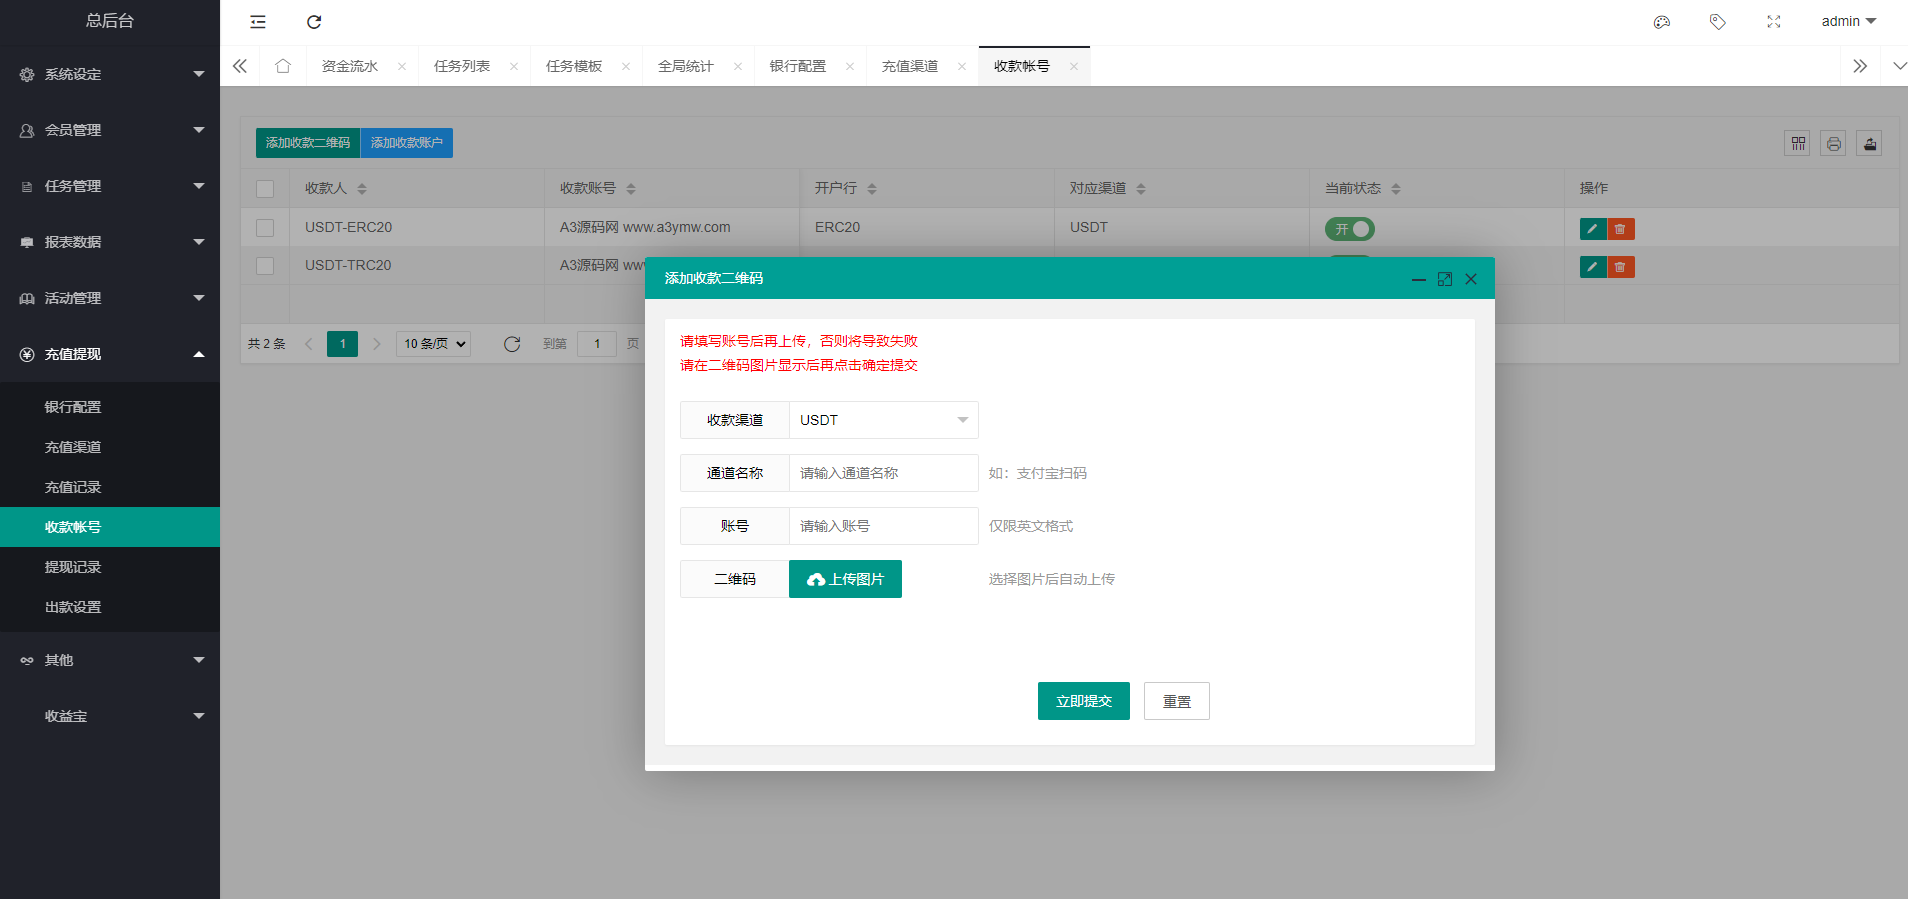Print the table with printer icon

point(1834,143)
